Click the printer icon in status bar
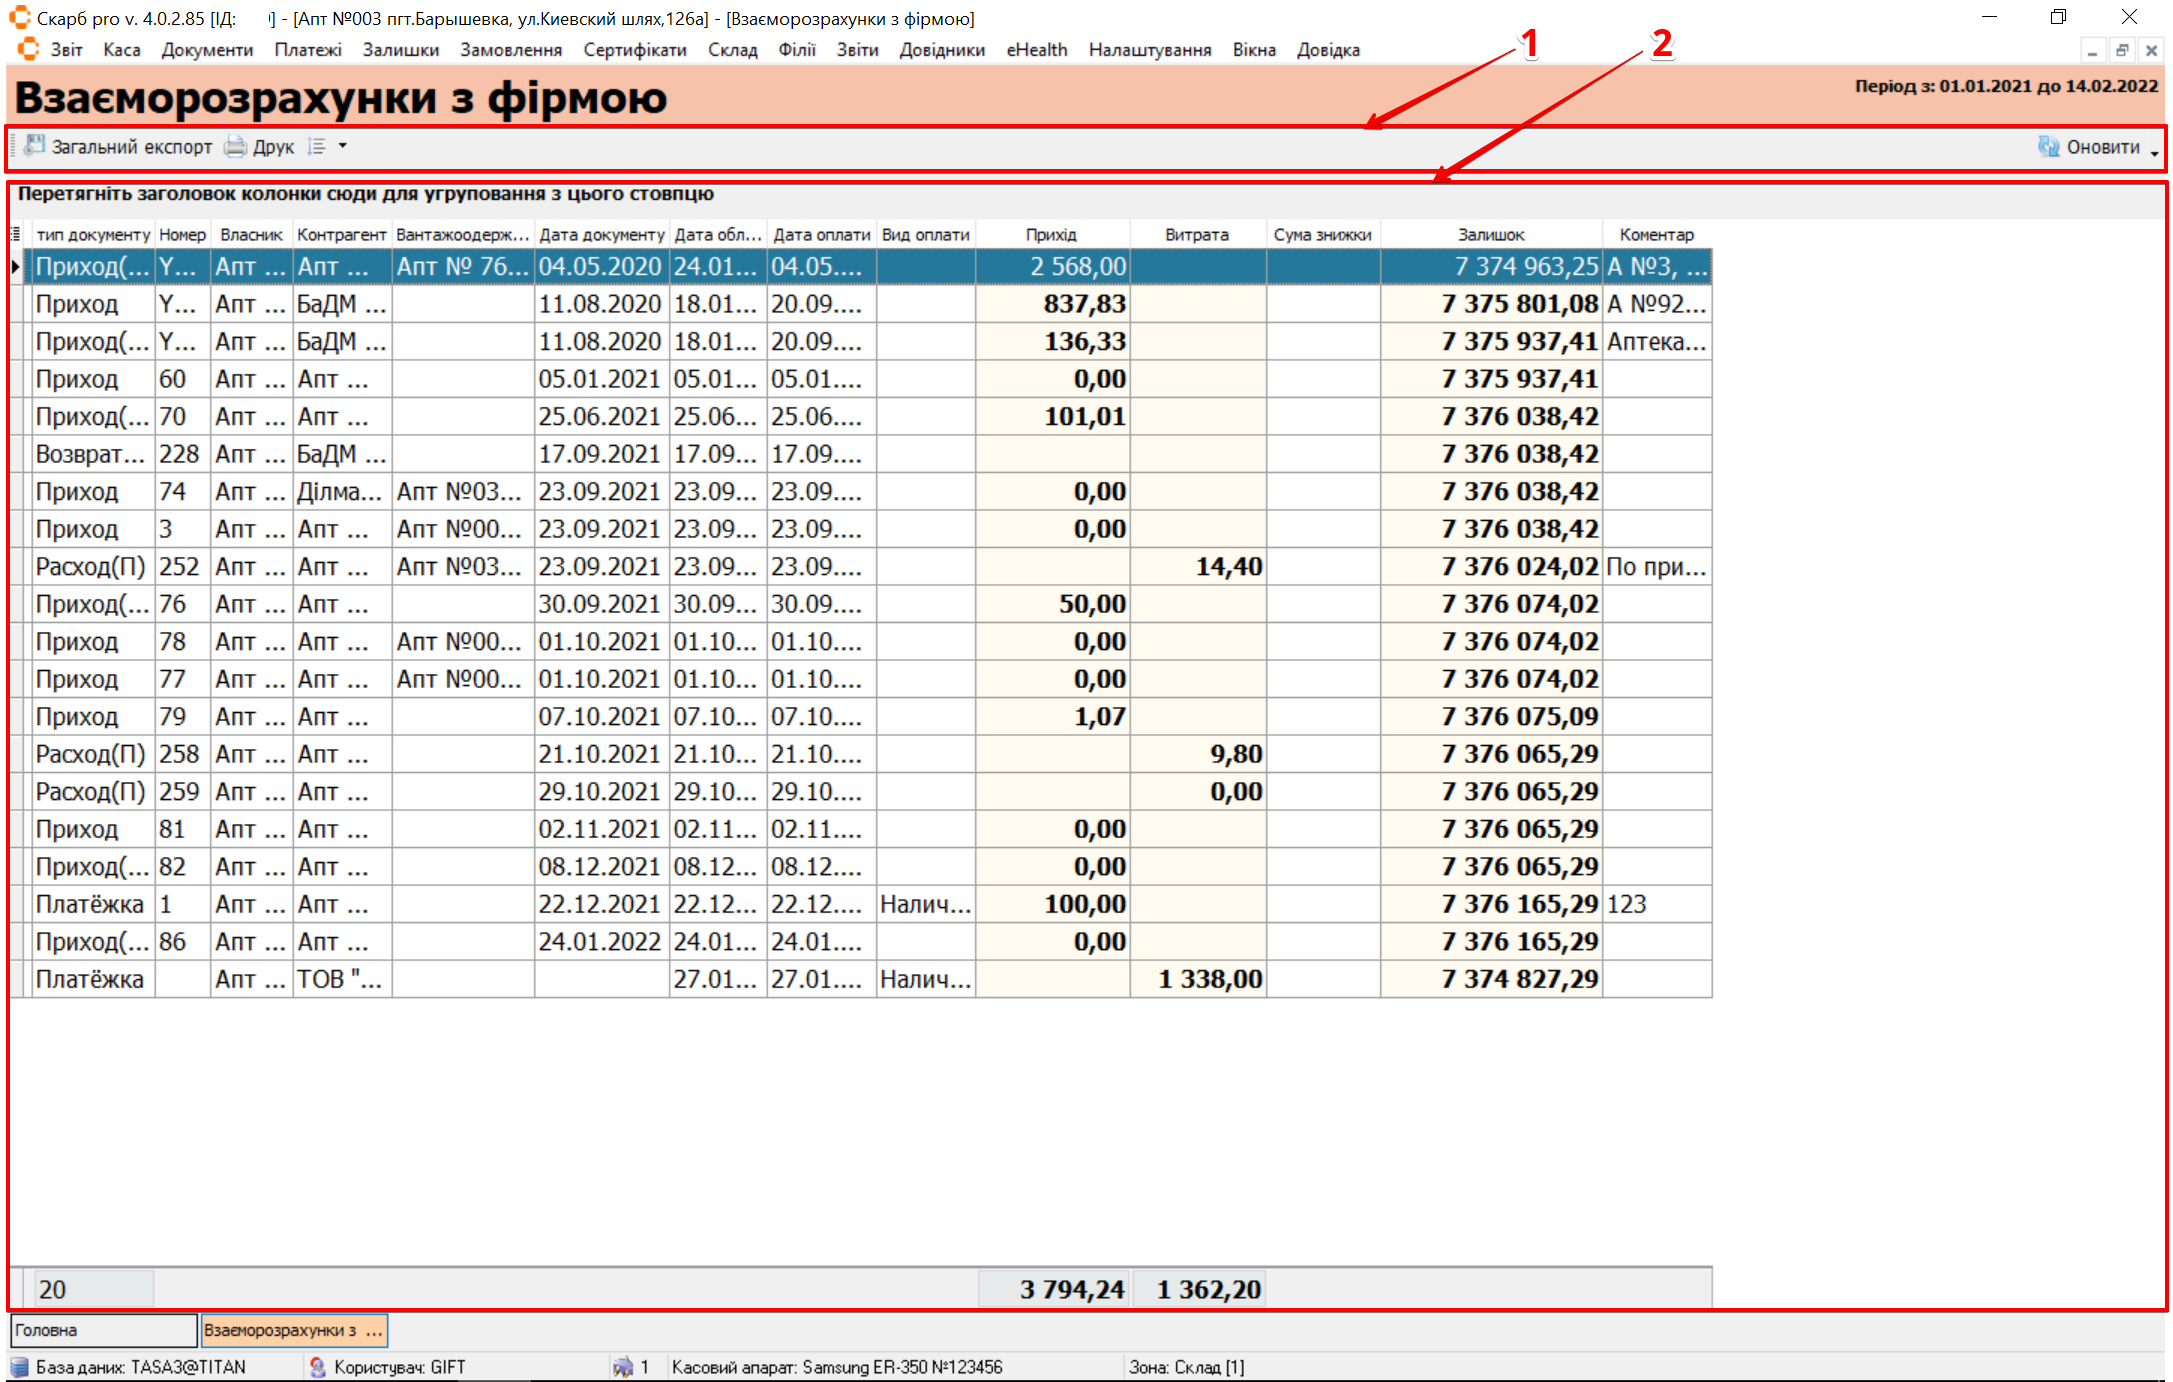The width and height of the screenshot is (2173, 1382). point(622,1367)
